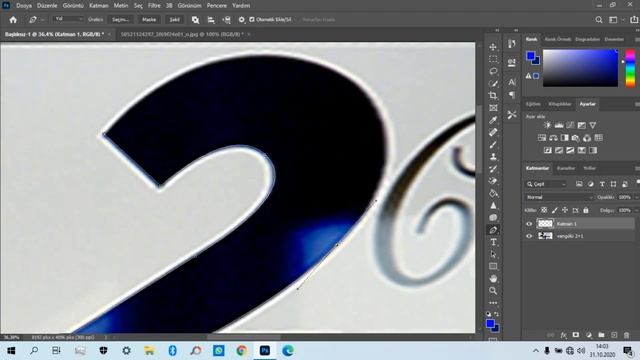Click the foreground color swatch in Color panel
Screen dimensions: 640x360
coord(530,56)
